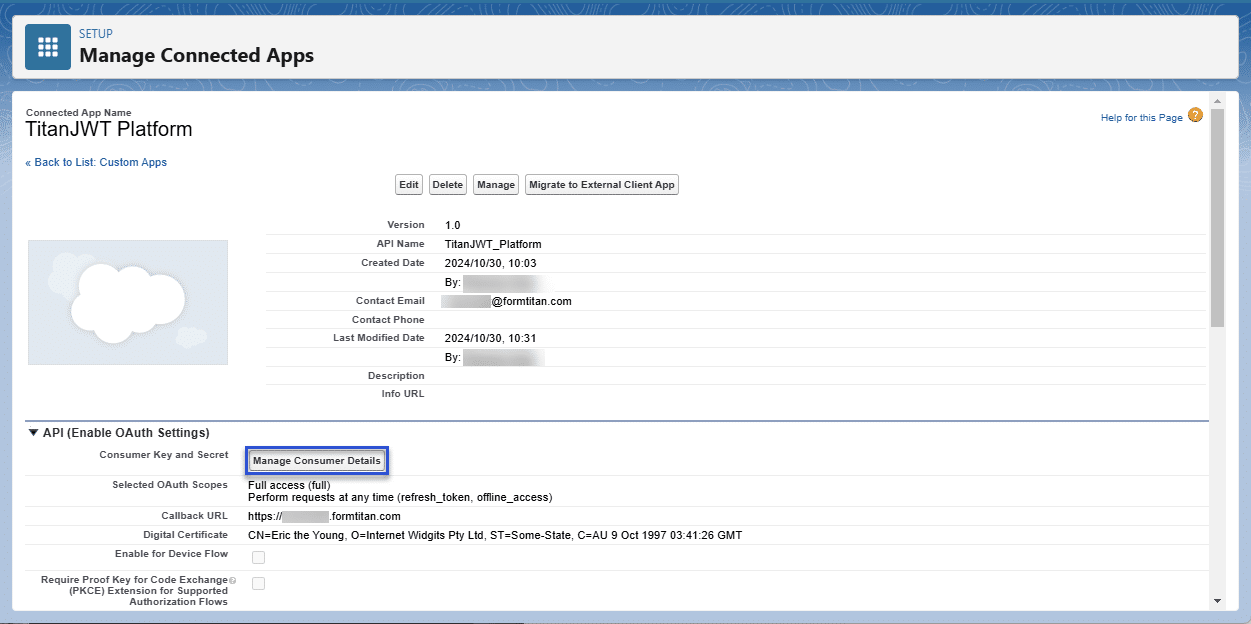Enable the Device Flow checkbox

258,557
